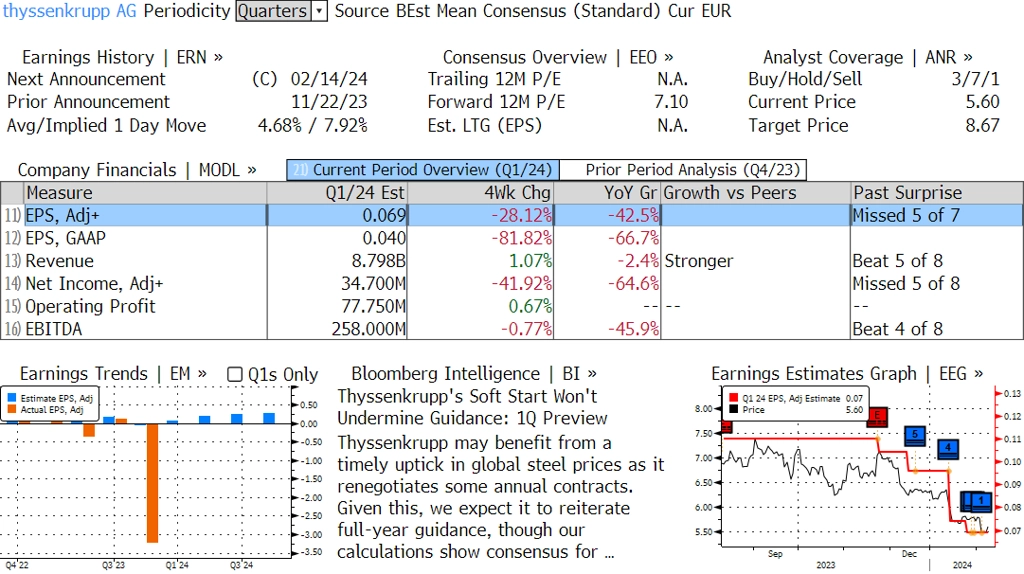Click the Beat 5 of 8 surprise cell

pyautogui.click(x=937, y=261)
